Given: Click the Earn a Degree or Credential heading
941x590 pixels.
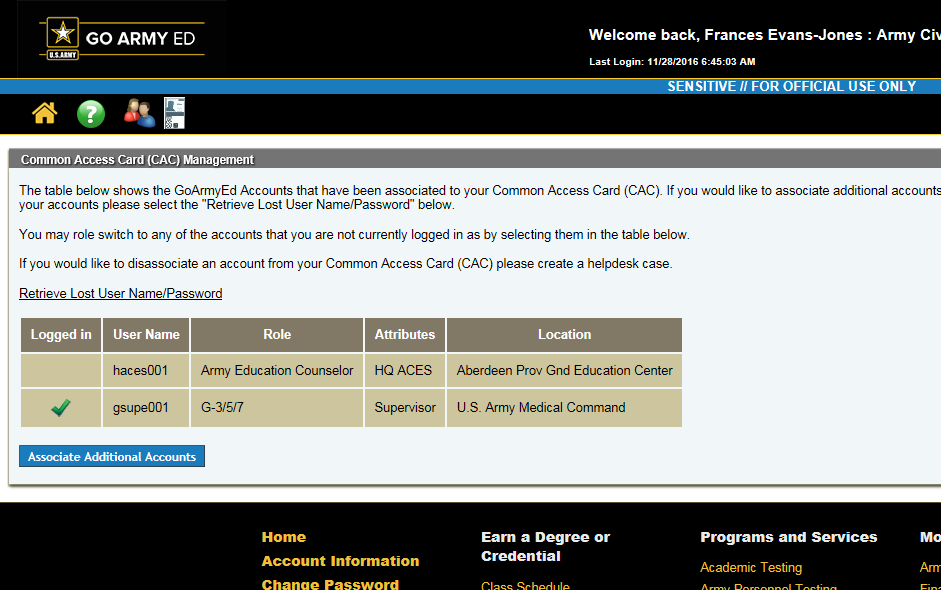Looking at the screenshot, I should click(546, 547).
